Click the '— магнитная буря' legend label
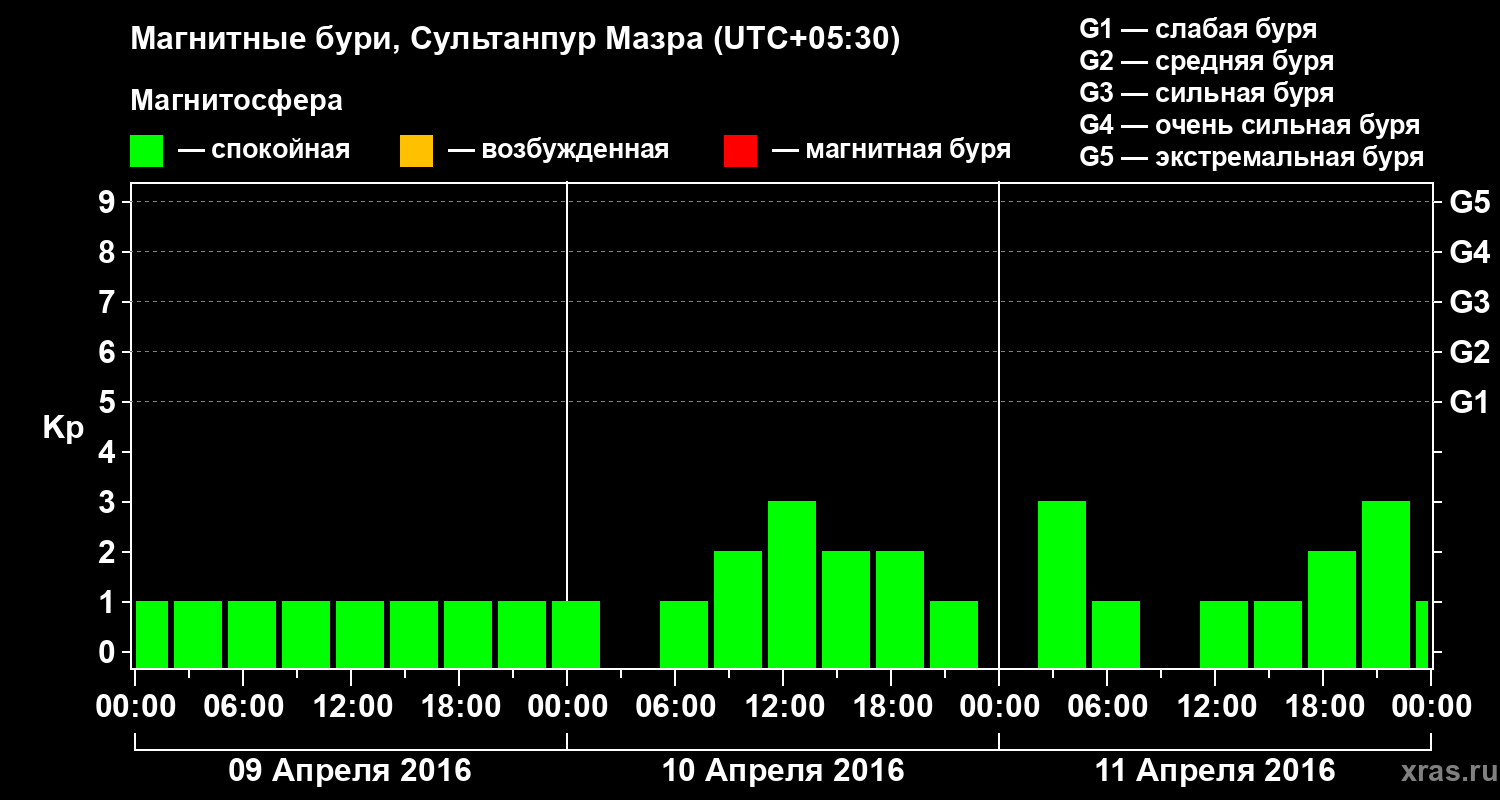Viewport: 1500px width, 800px height. click(892, 151)
